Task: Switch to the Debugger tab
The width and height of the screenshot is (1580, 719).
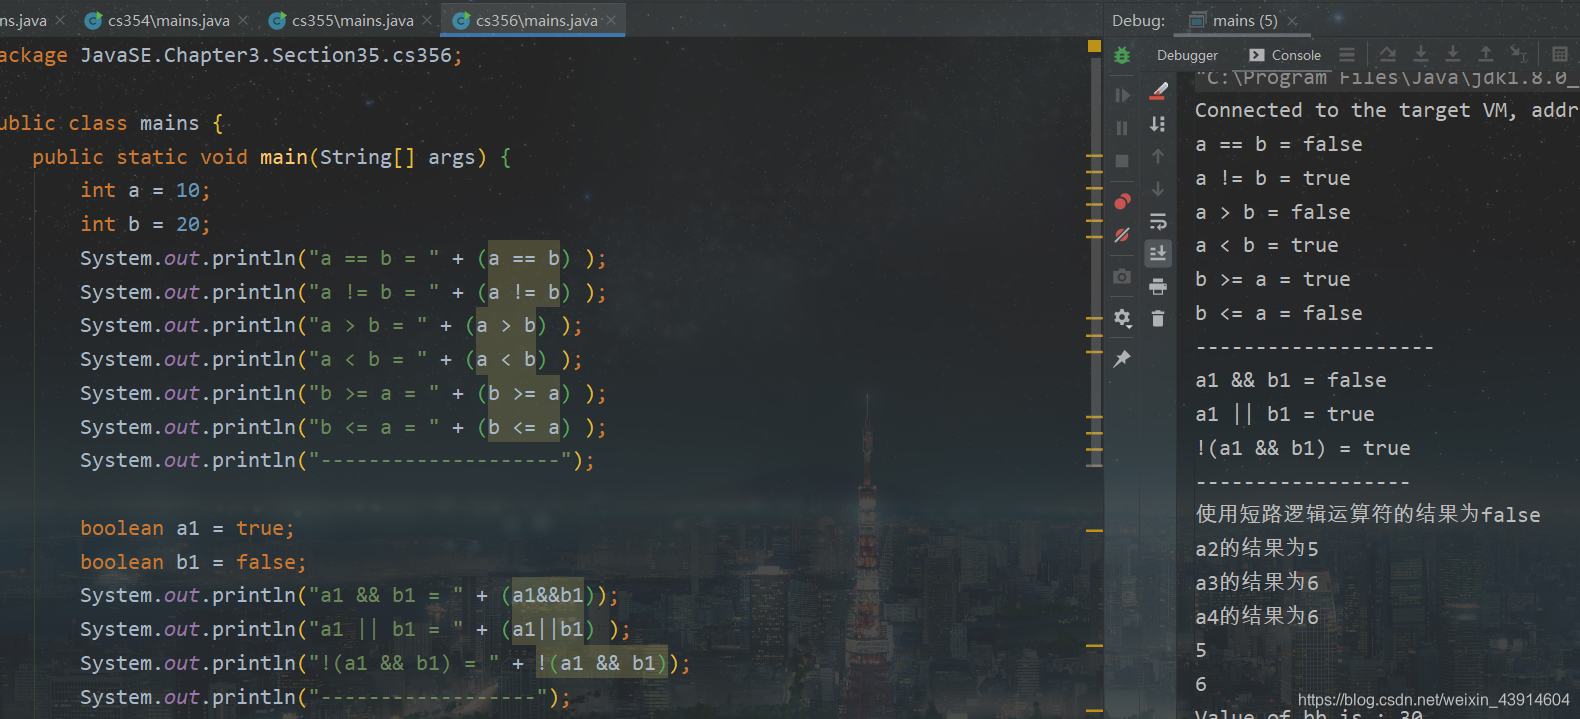Action: [1187, 55]
